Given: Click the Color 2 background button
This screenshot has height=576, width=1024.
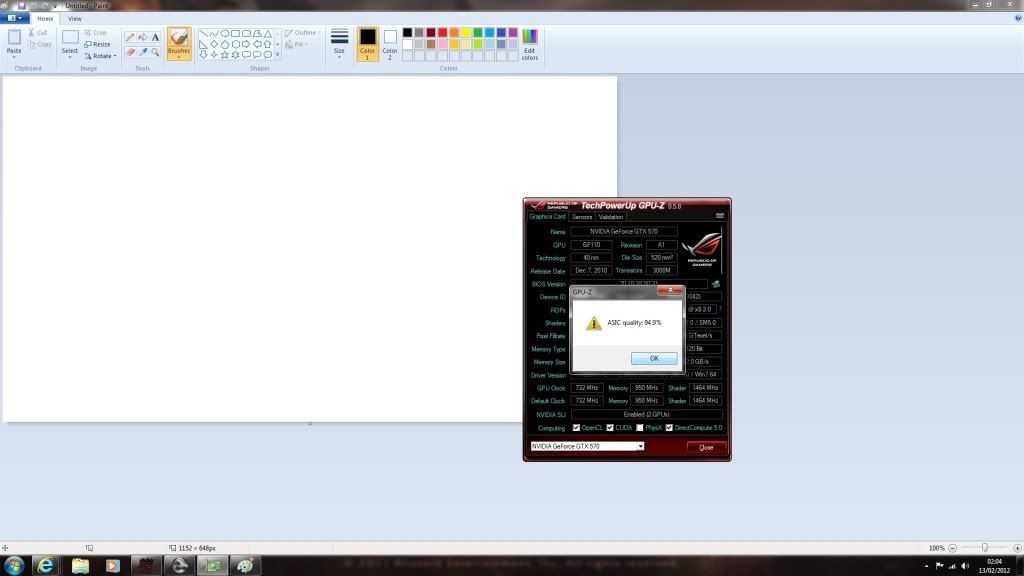Looking at the screenshot, I should pyautogui.click(x=390, y=44).
